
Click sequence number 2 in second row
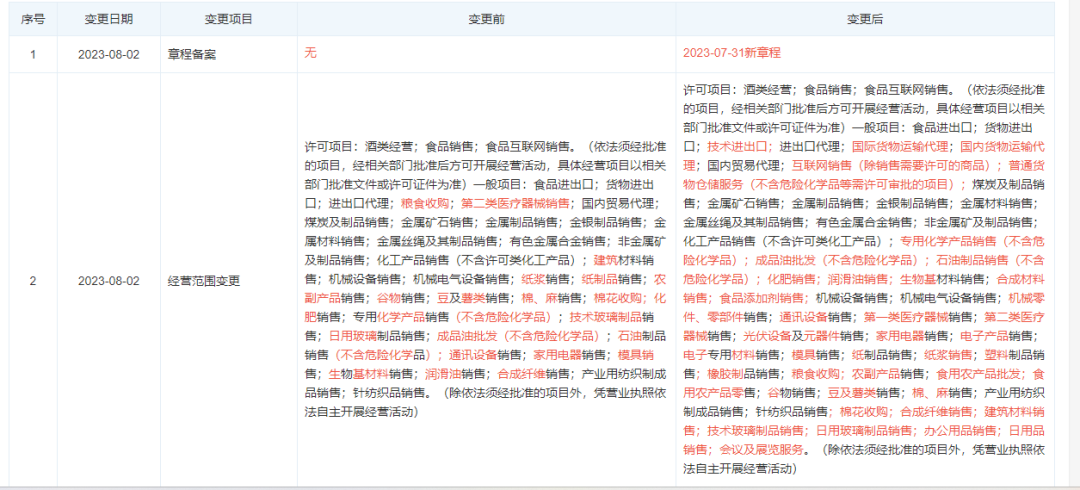[32, 282]
